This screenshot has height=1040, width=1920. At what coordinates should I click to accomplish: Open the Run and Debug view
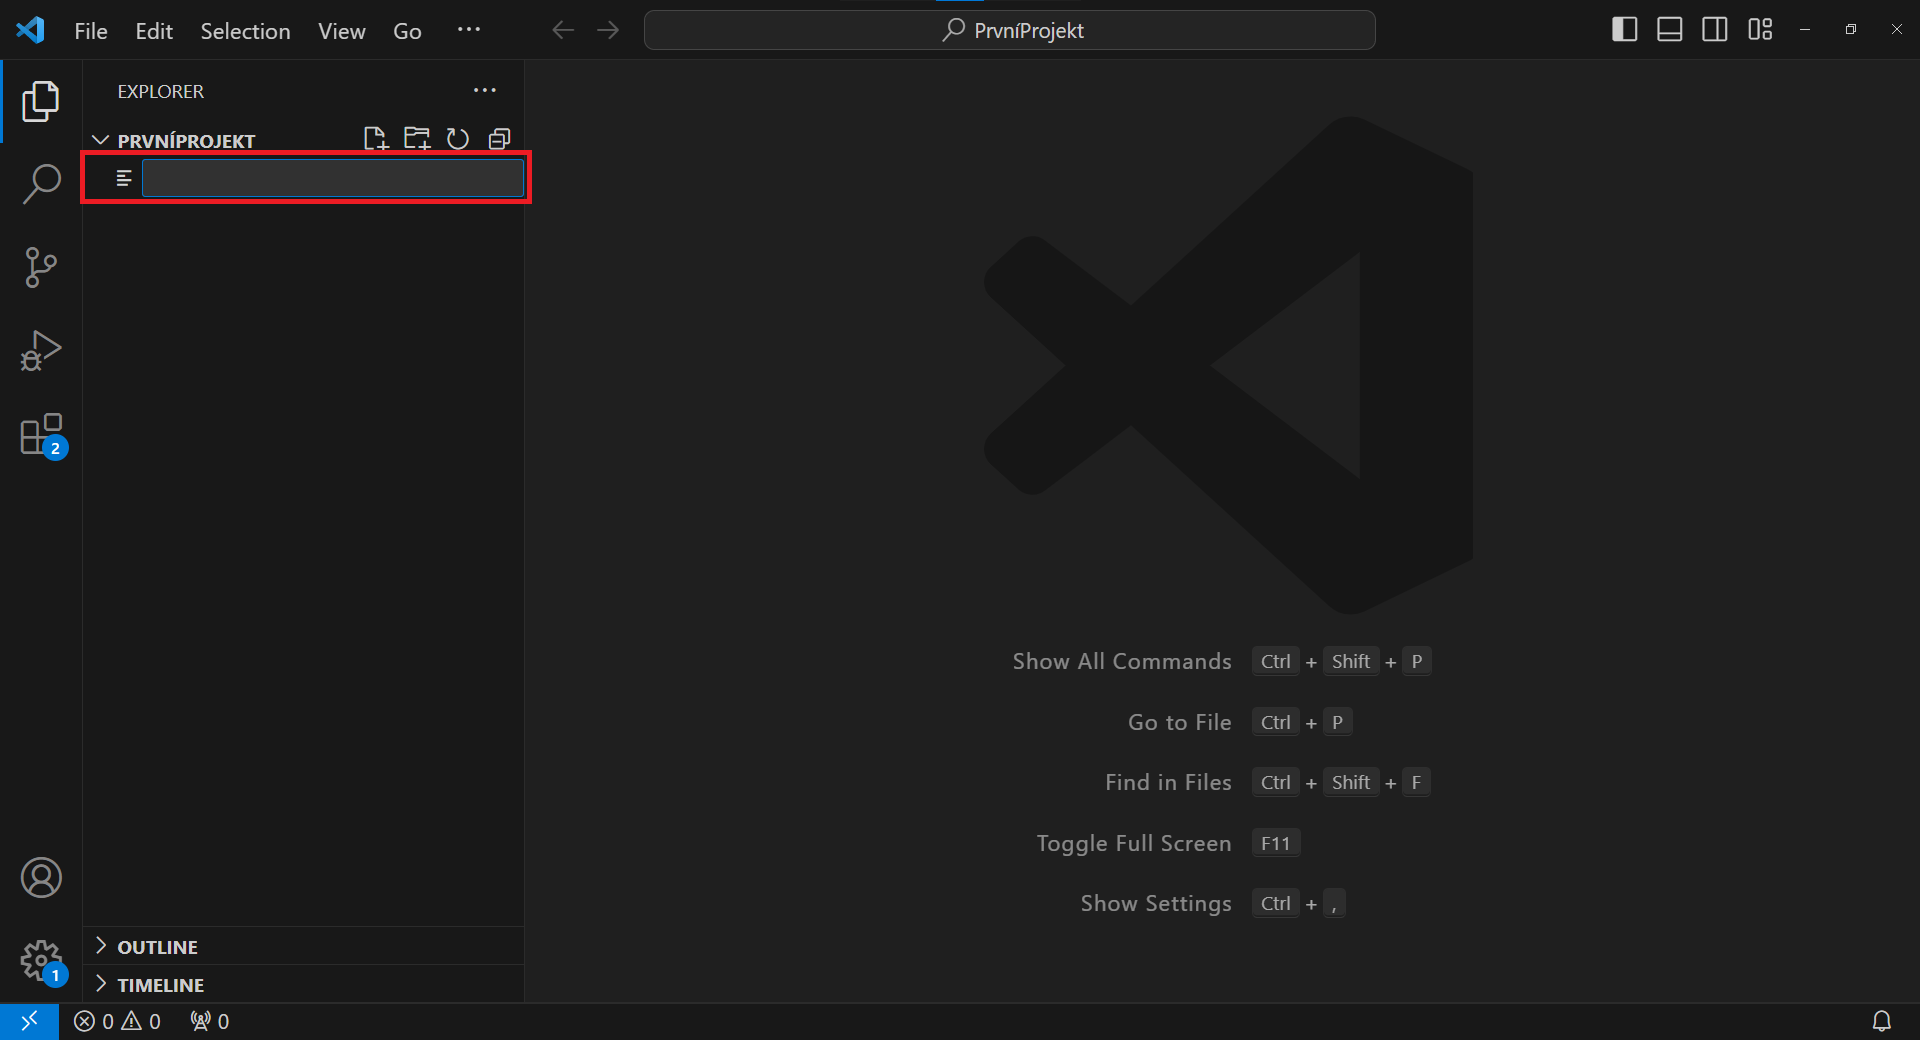click(41, 350)
